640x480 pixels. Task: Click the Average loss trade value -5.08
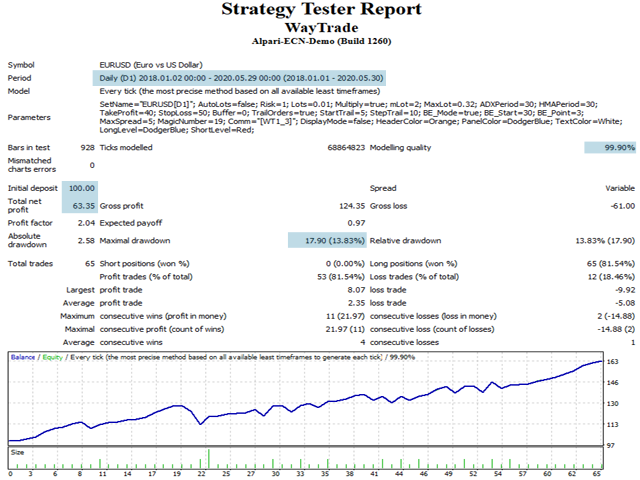(625, 303)
